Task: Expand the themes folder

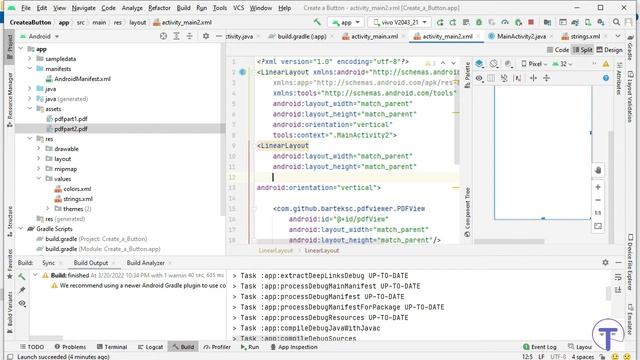Action: pos(48,209)
